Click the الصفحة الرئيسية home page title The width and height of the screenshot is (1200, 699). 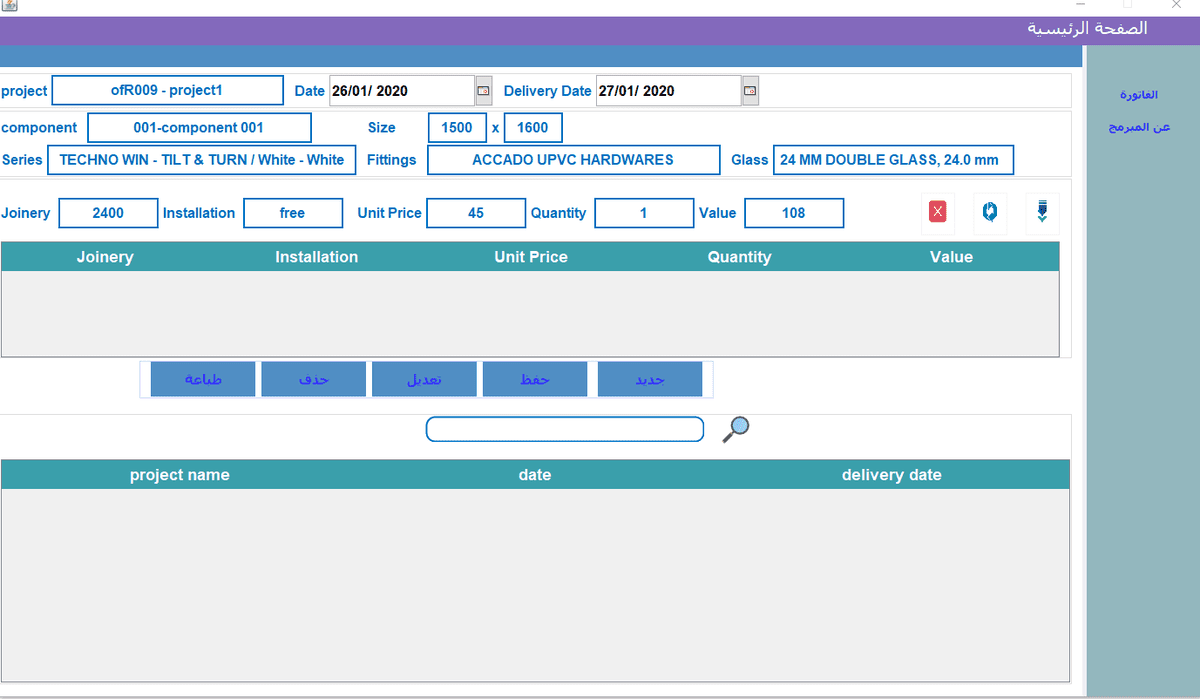(x=1087, y=28)
